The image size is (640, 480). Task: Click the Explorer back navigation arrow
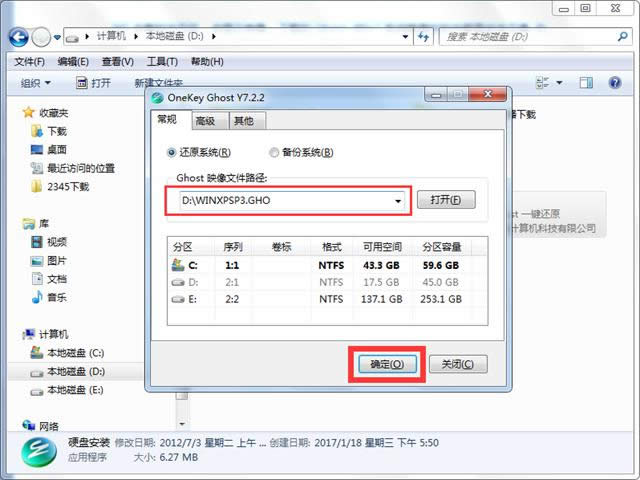click(x=18, y=37)
